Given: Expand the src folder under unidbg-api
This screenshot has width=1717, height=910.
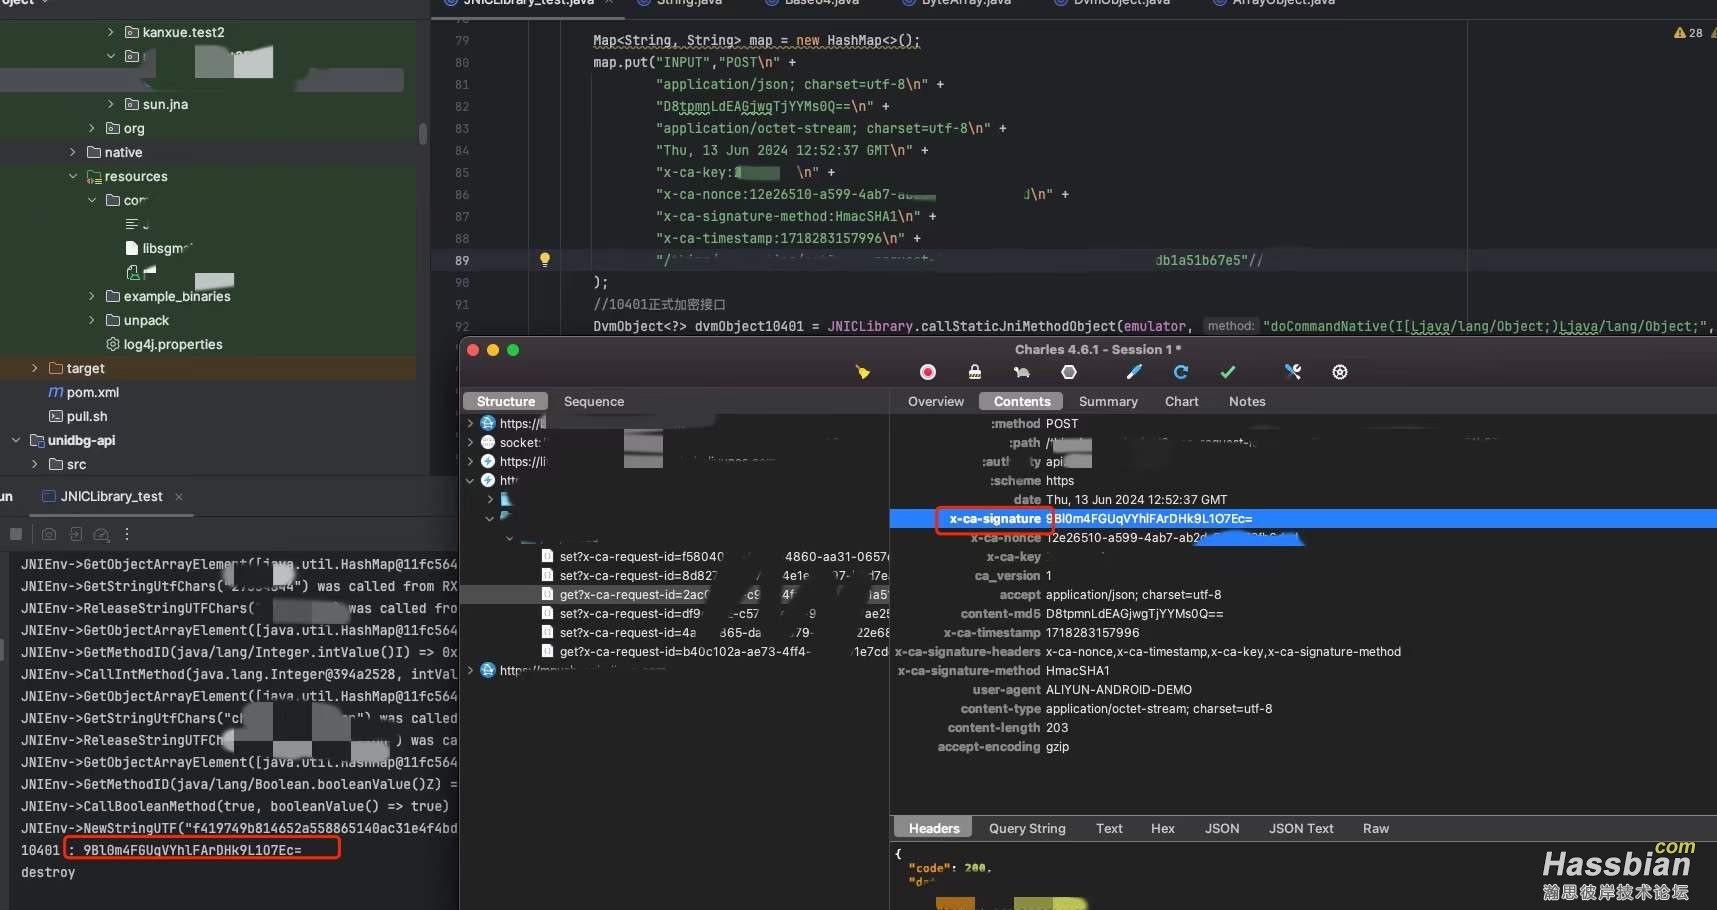Looking at the screenshot, I should pos(35,464).
